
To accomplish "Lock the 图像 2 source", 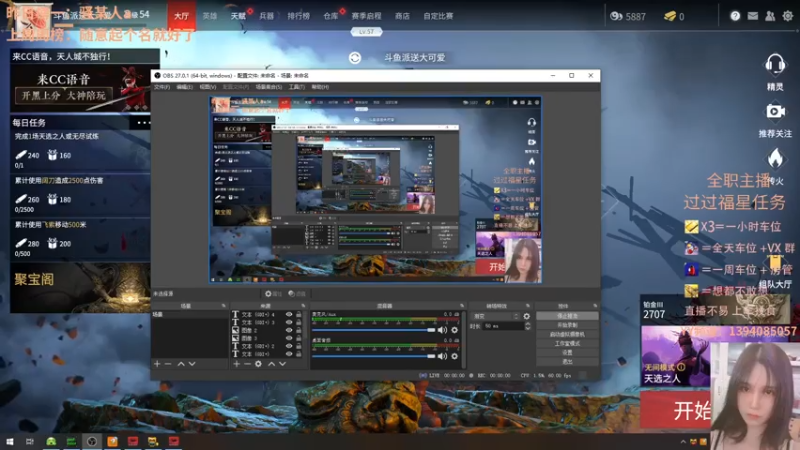I will pyautogui.click(x=298, y=330).
